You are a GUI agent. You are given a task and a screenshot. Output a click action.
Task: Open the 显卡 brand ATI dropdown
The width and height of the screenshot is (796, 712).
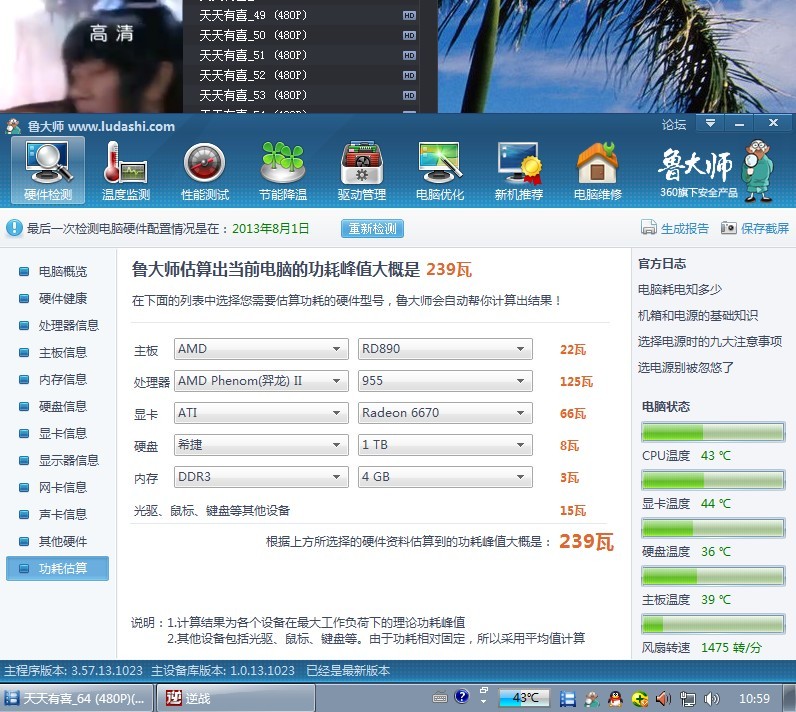[261, 413]
